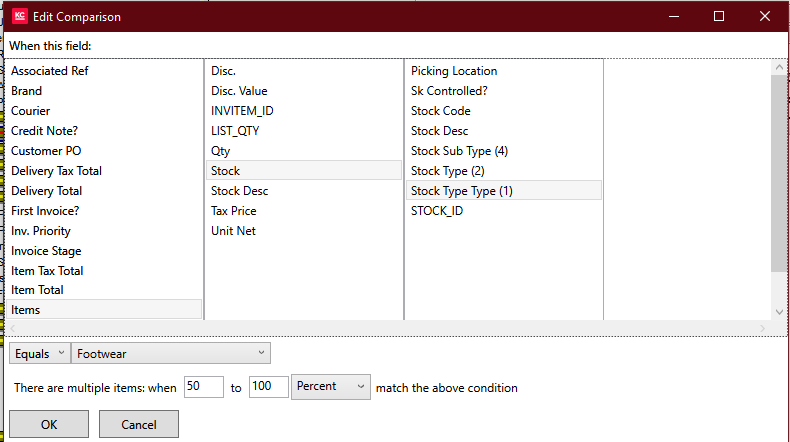This screenshot has height=442, width=790.
Task: Click the Cancel button
Action: tap(139, 424)
